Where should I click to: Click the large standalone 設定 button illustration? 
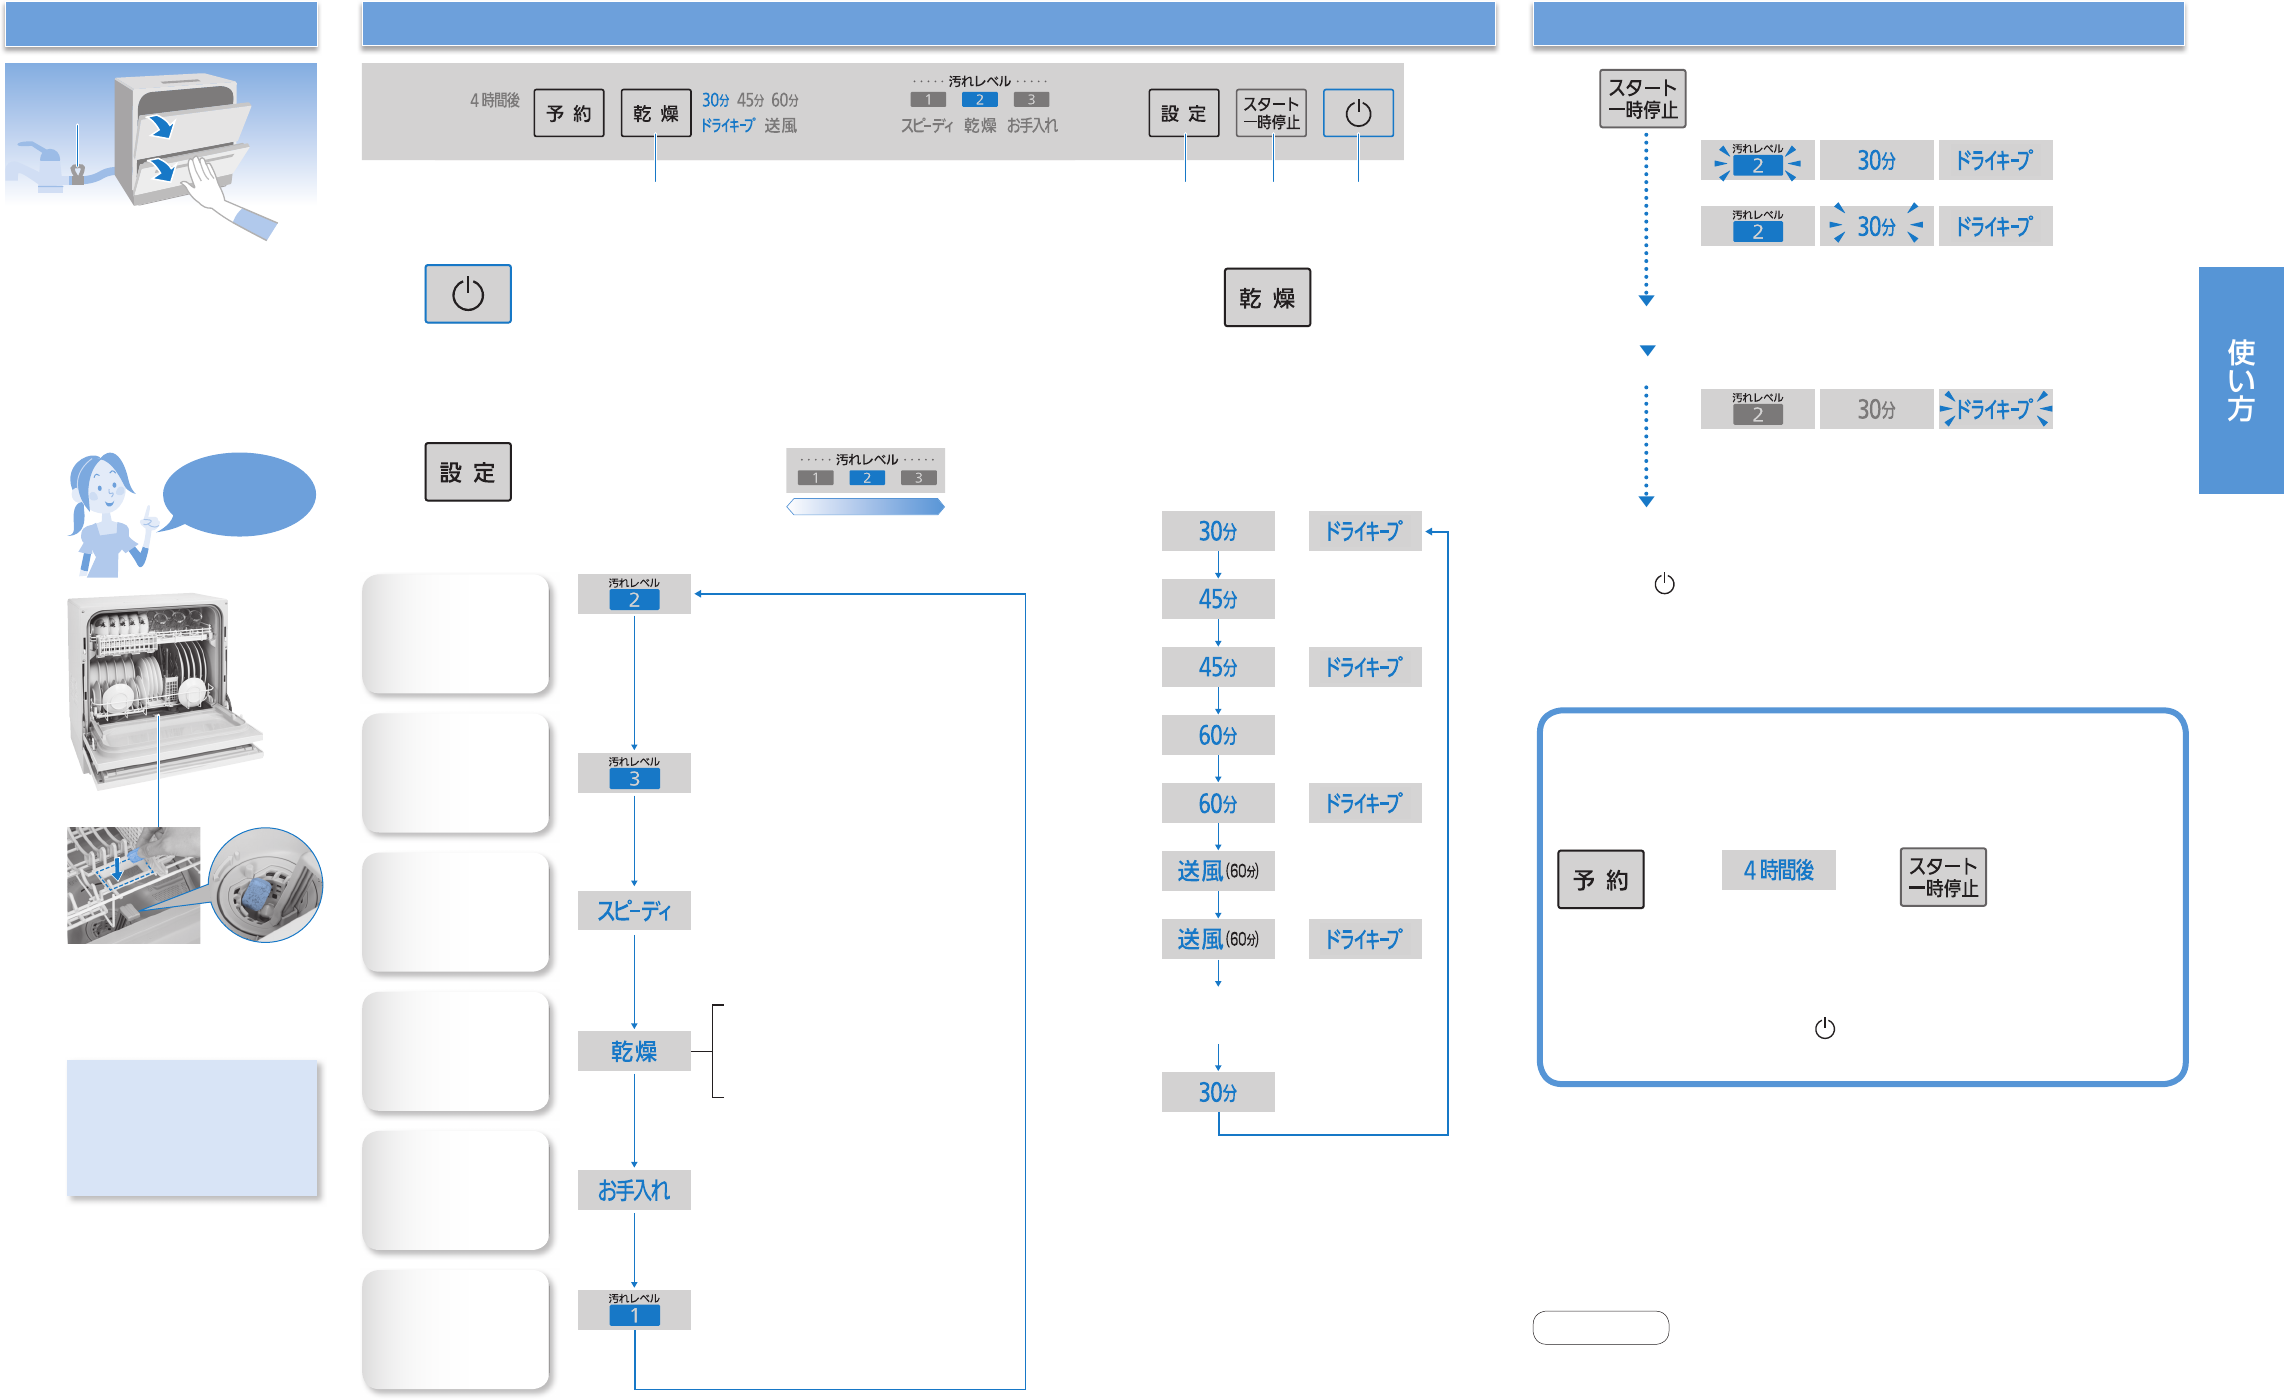(x=468, y=472)
